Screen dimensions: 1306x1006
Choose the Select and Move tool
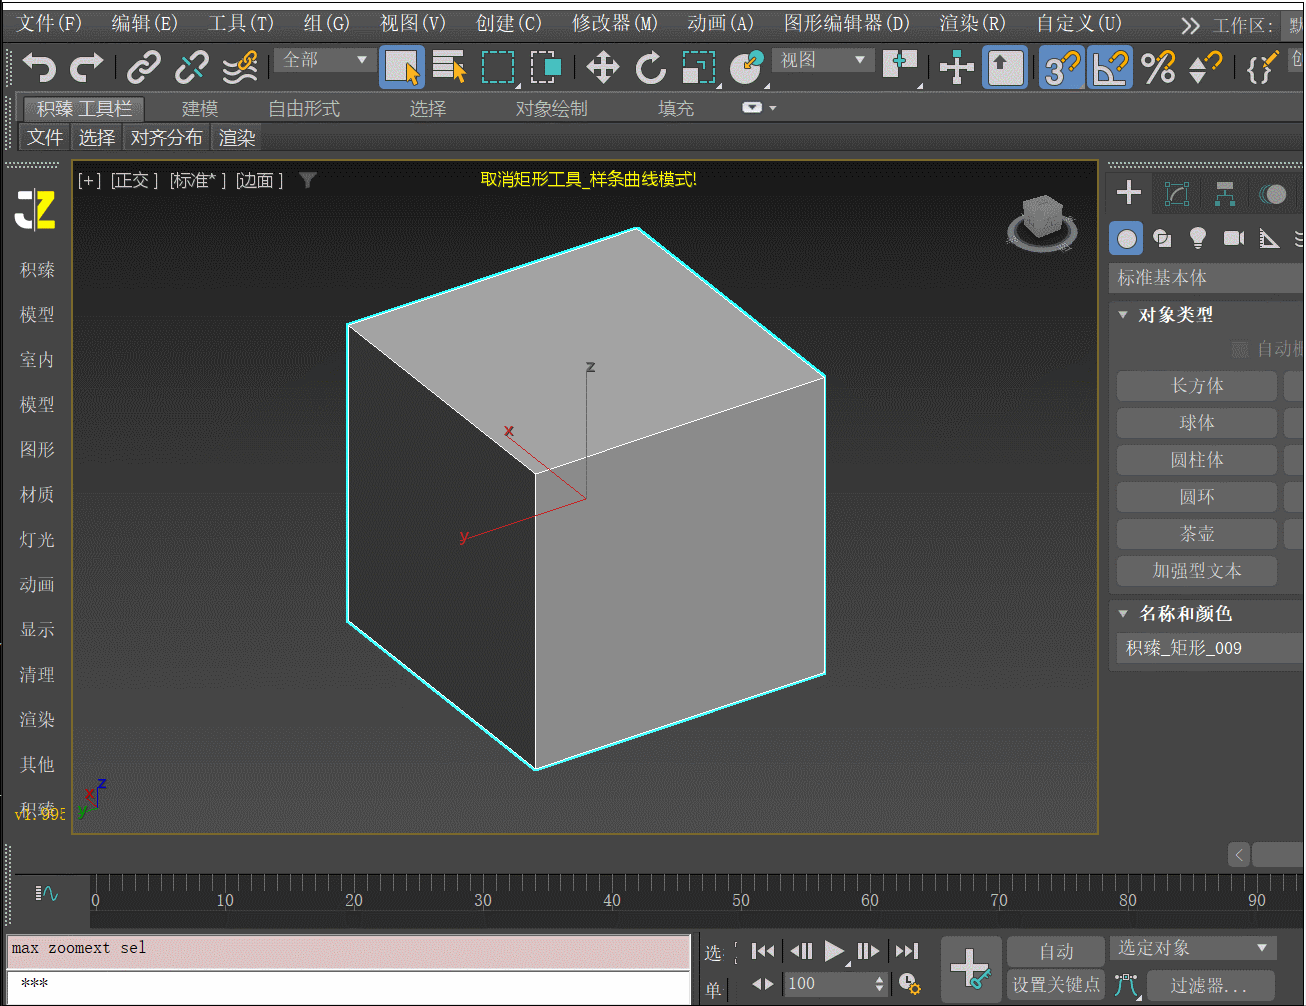(x=602, y=67)
